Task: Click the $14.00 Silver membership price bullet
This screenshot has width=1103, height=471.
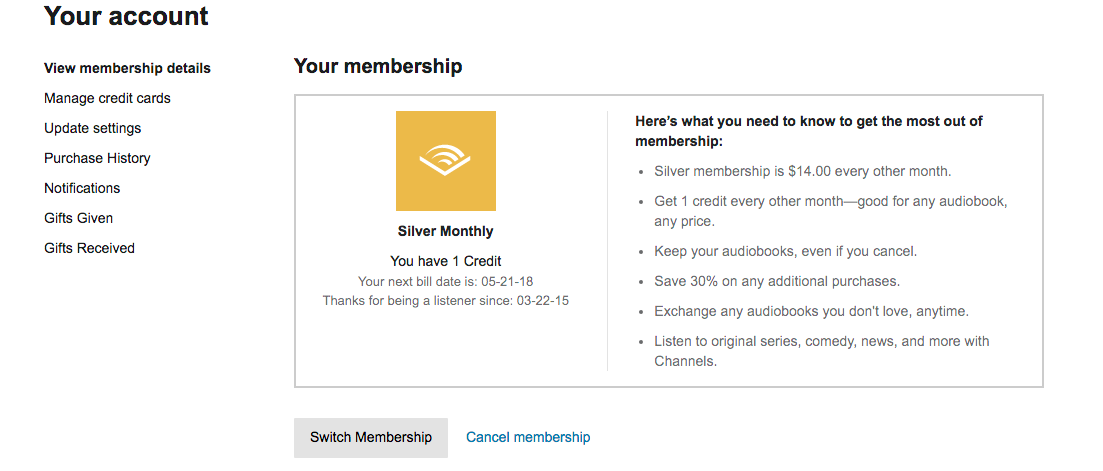Action: 802,171
